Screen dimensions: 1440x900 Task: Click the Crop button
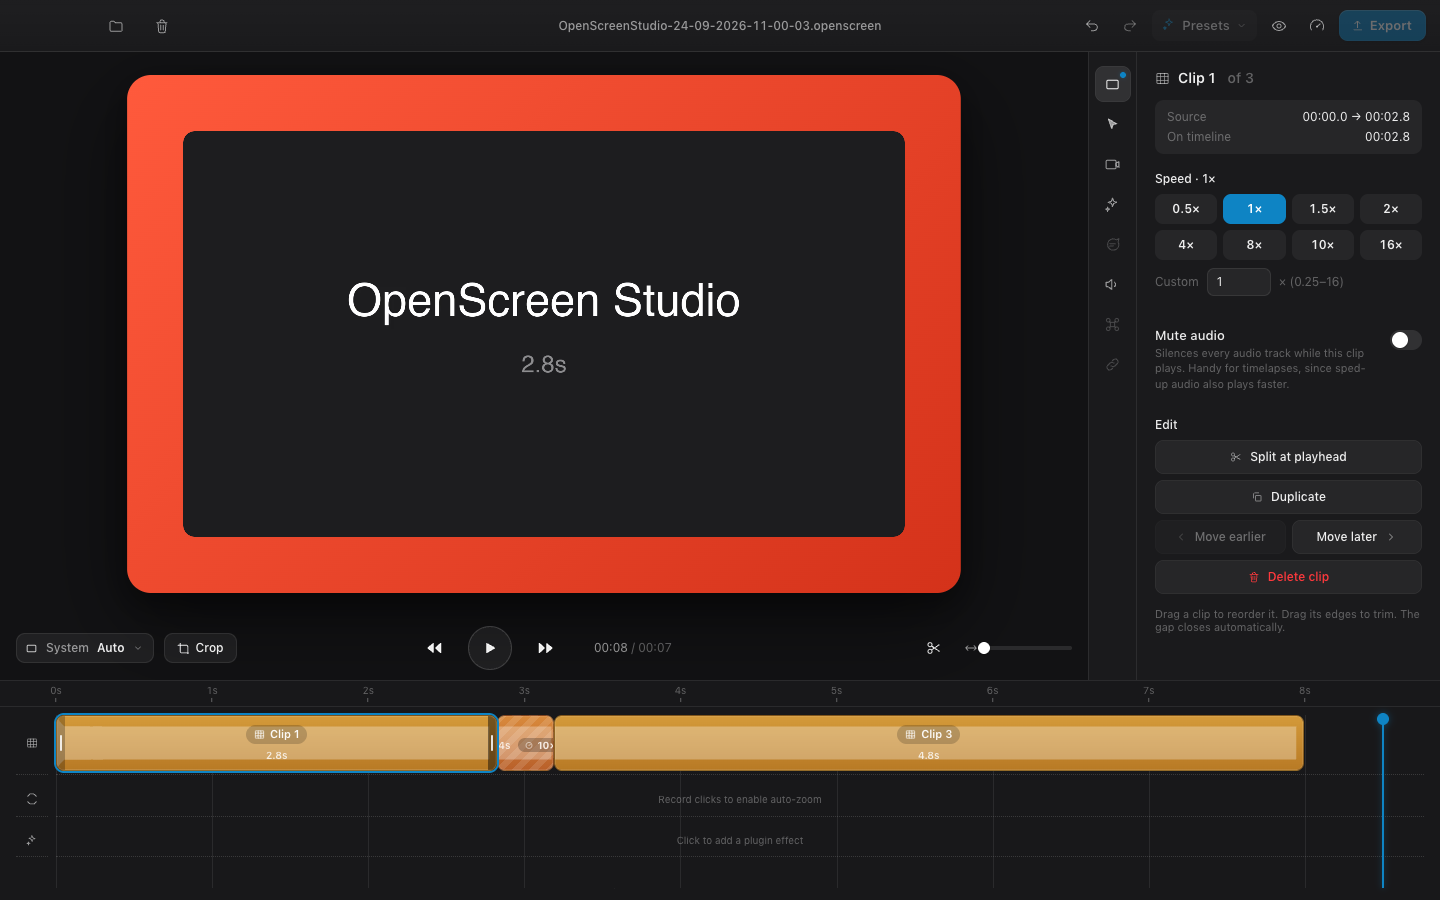(200, 648)
